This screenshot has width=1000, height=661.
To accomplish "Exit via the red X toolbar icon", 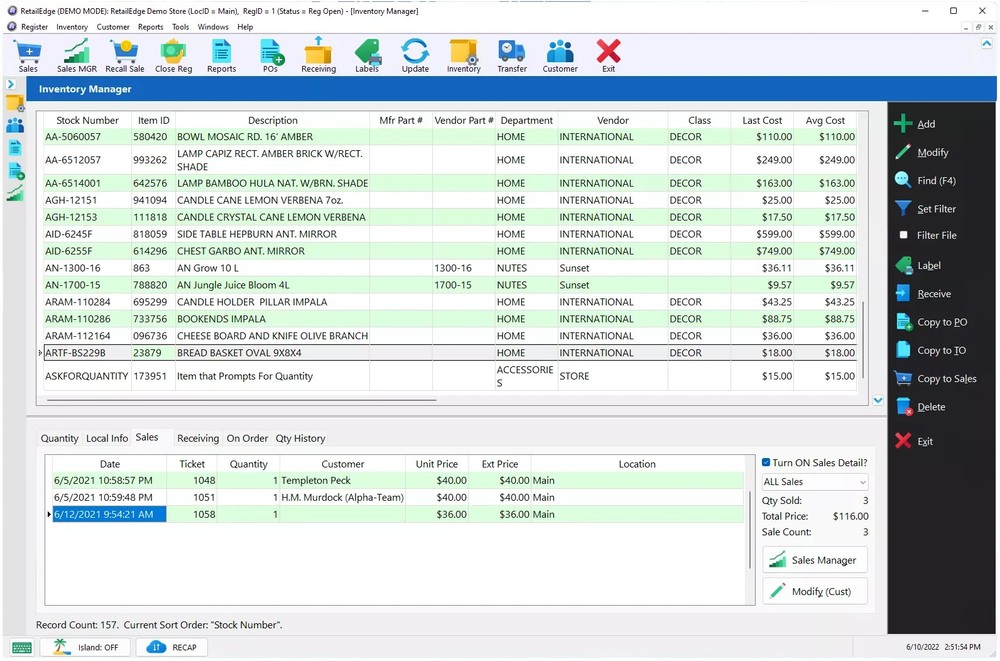I will [607, 55].
